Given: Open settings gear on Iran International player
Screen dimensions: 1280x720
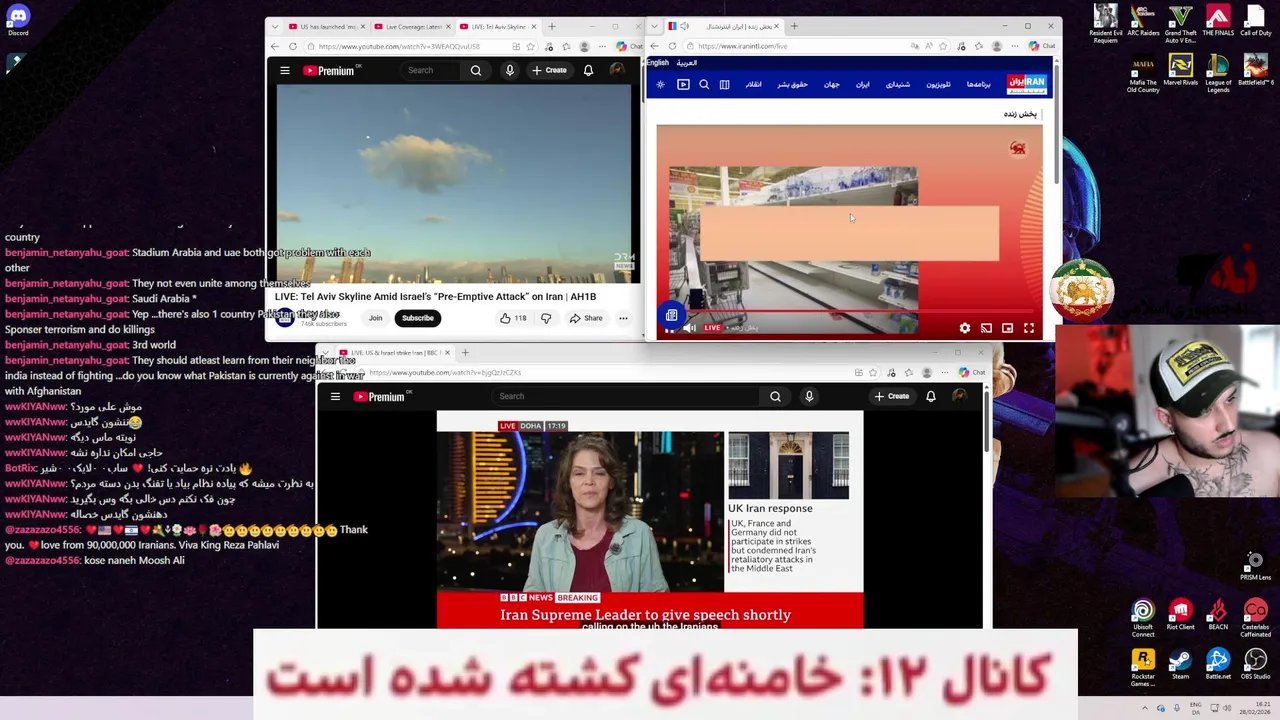Looking at the screenshot, I should coord(964,328).
